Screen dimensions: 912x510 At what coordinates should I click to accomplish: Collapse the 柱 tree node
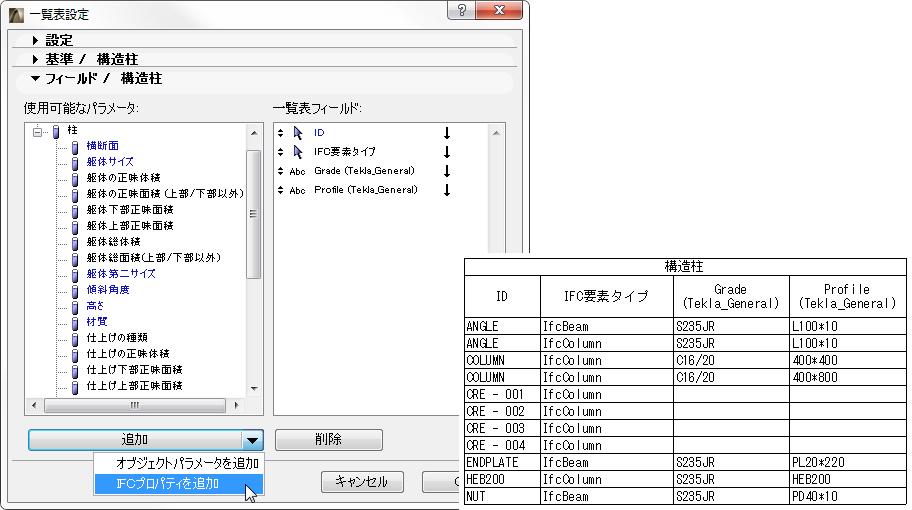[38, 132]
